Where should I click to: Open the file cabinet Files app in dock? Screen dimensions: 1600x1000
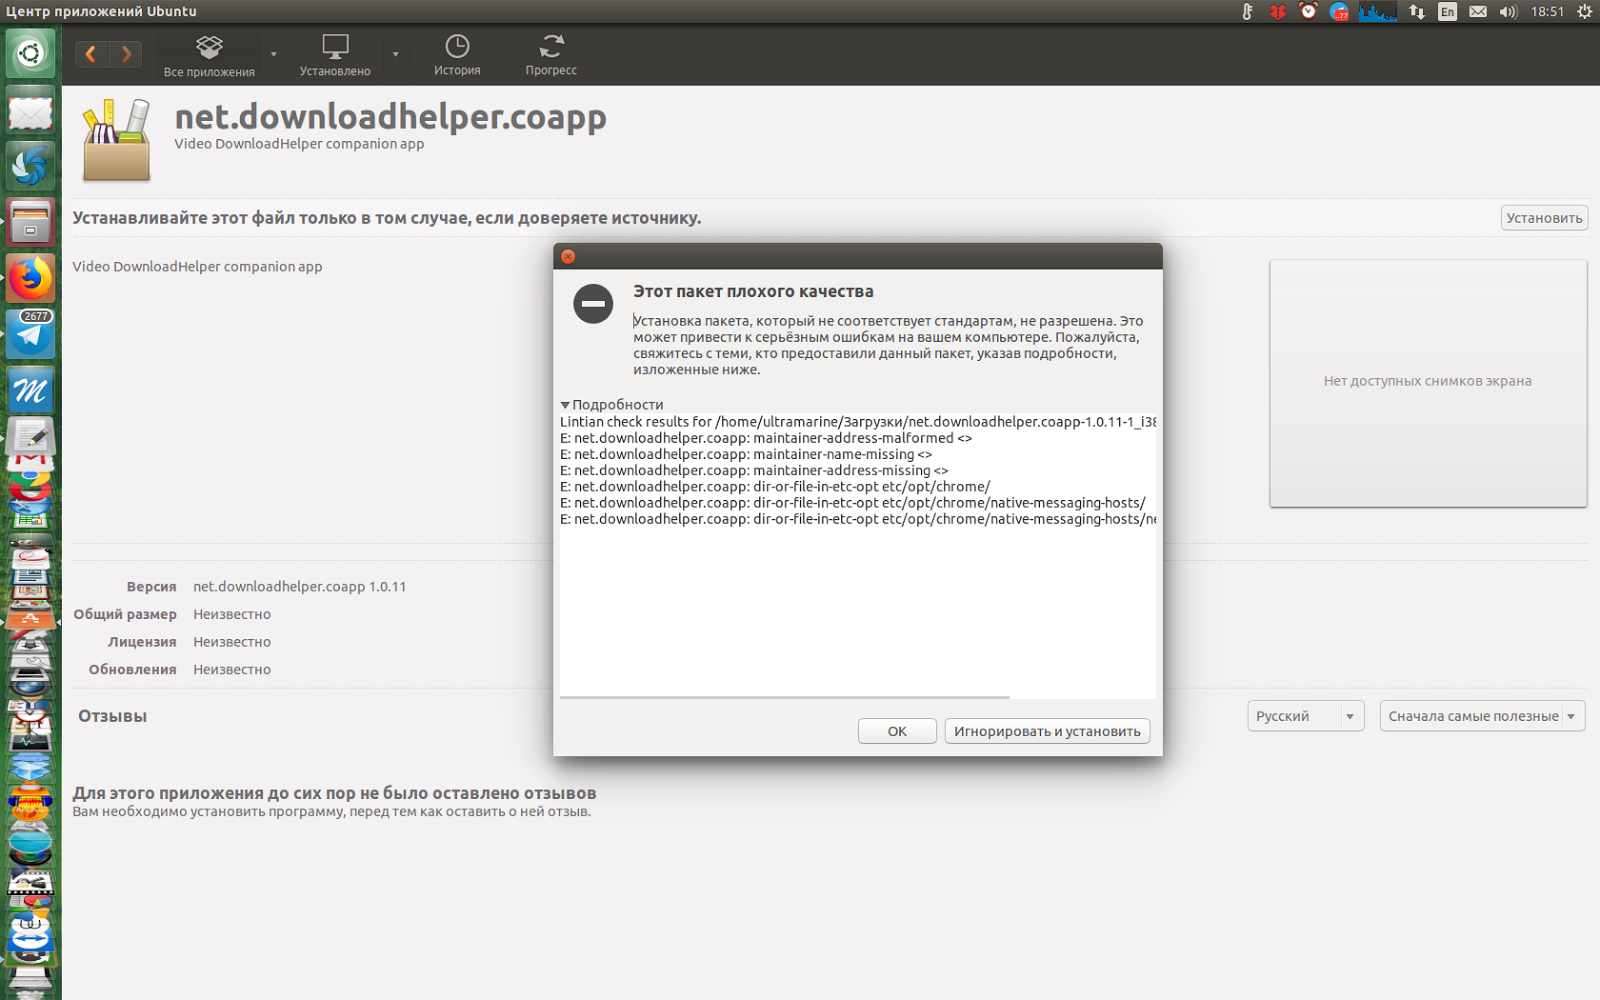30,221
